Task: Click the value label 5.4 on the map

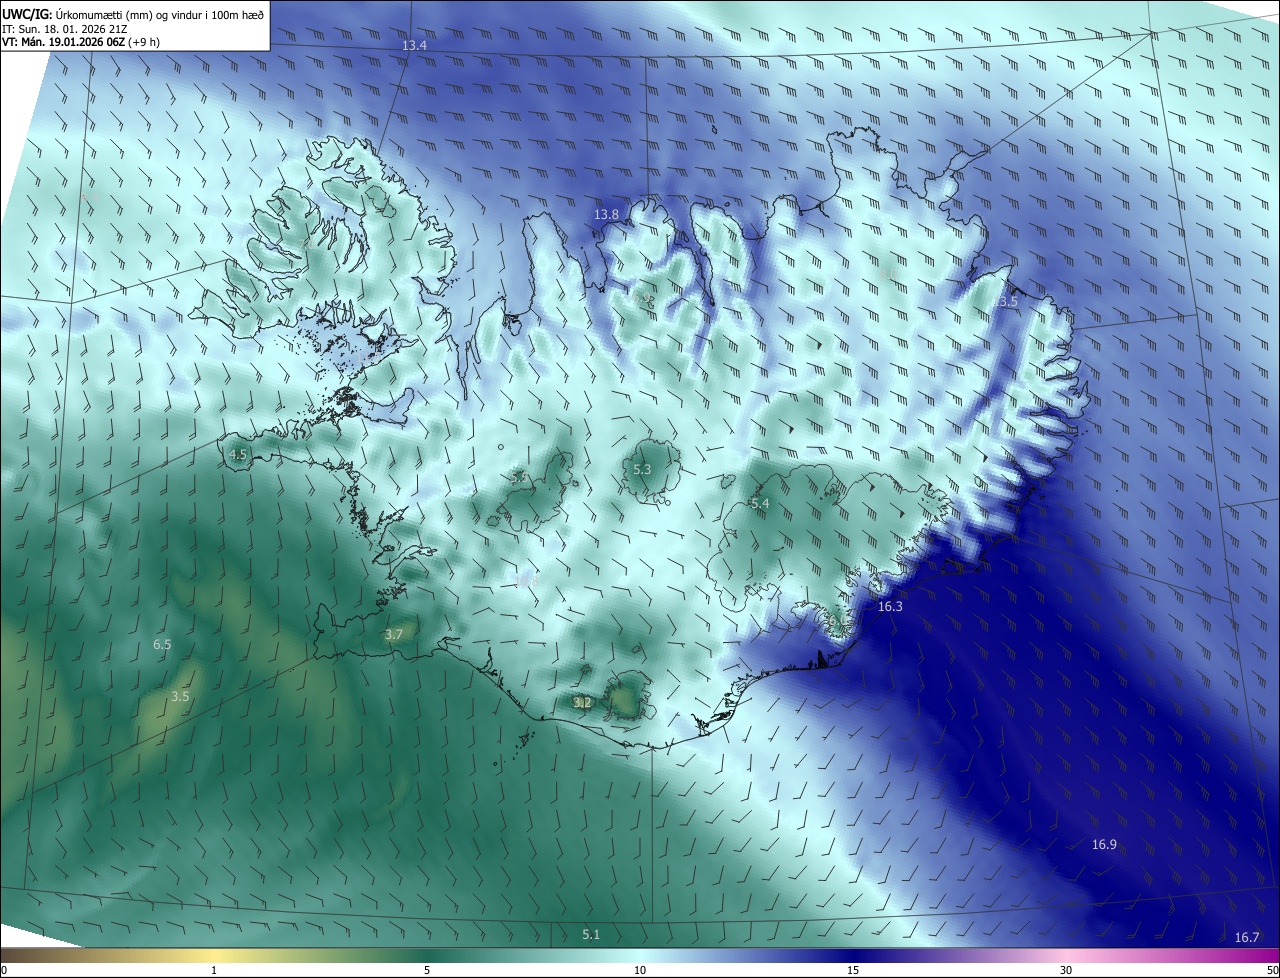Action: tap(759, 503)
